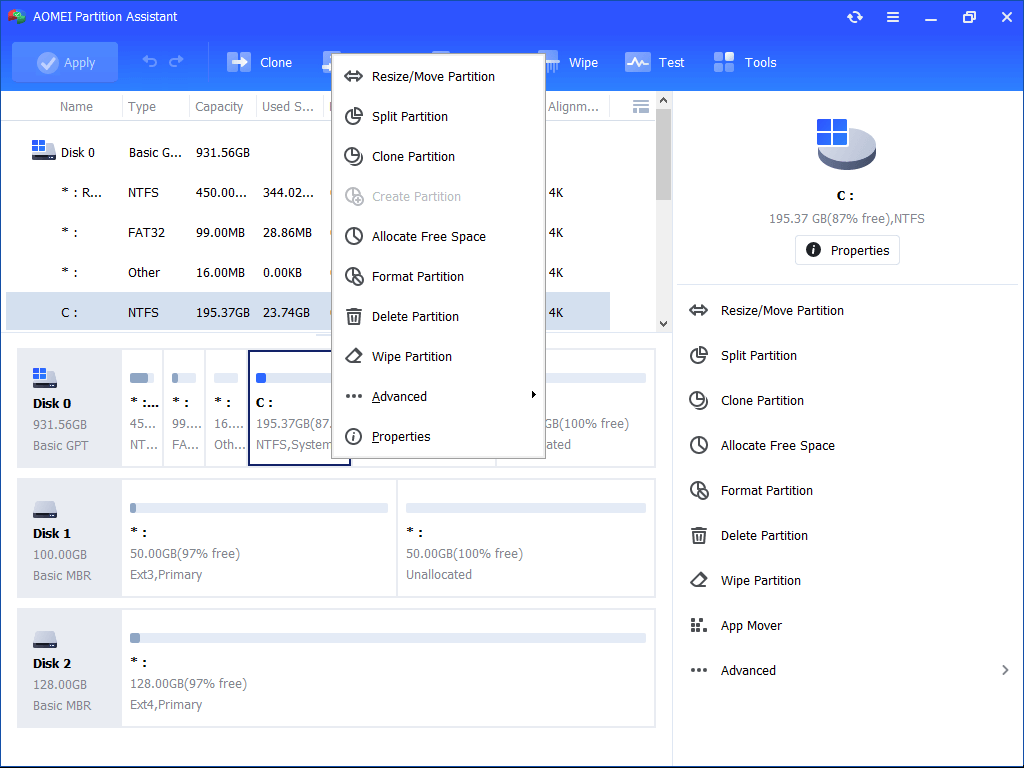1024x768 pixels.
Task: Click the Alignment column header
Action: (573, 106)
